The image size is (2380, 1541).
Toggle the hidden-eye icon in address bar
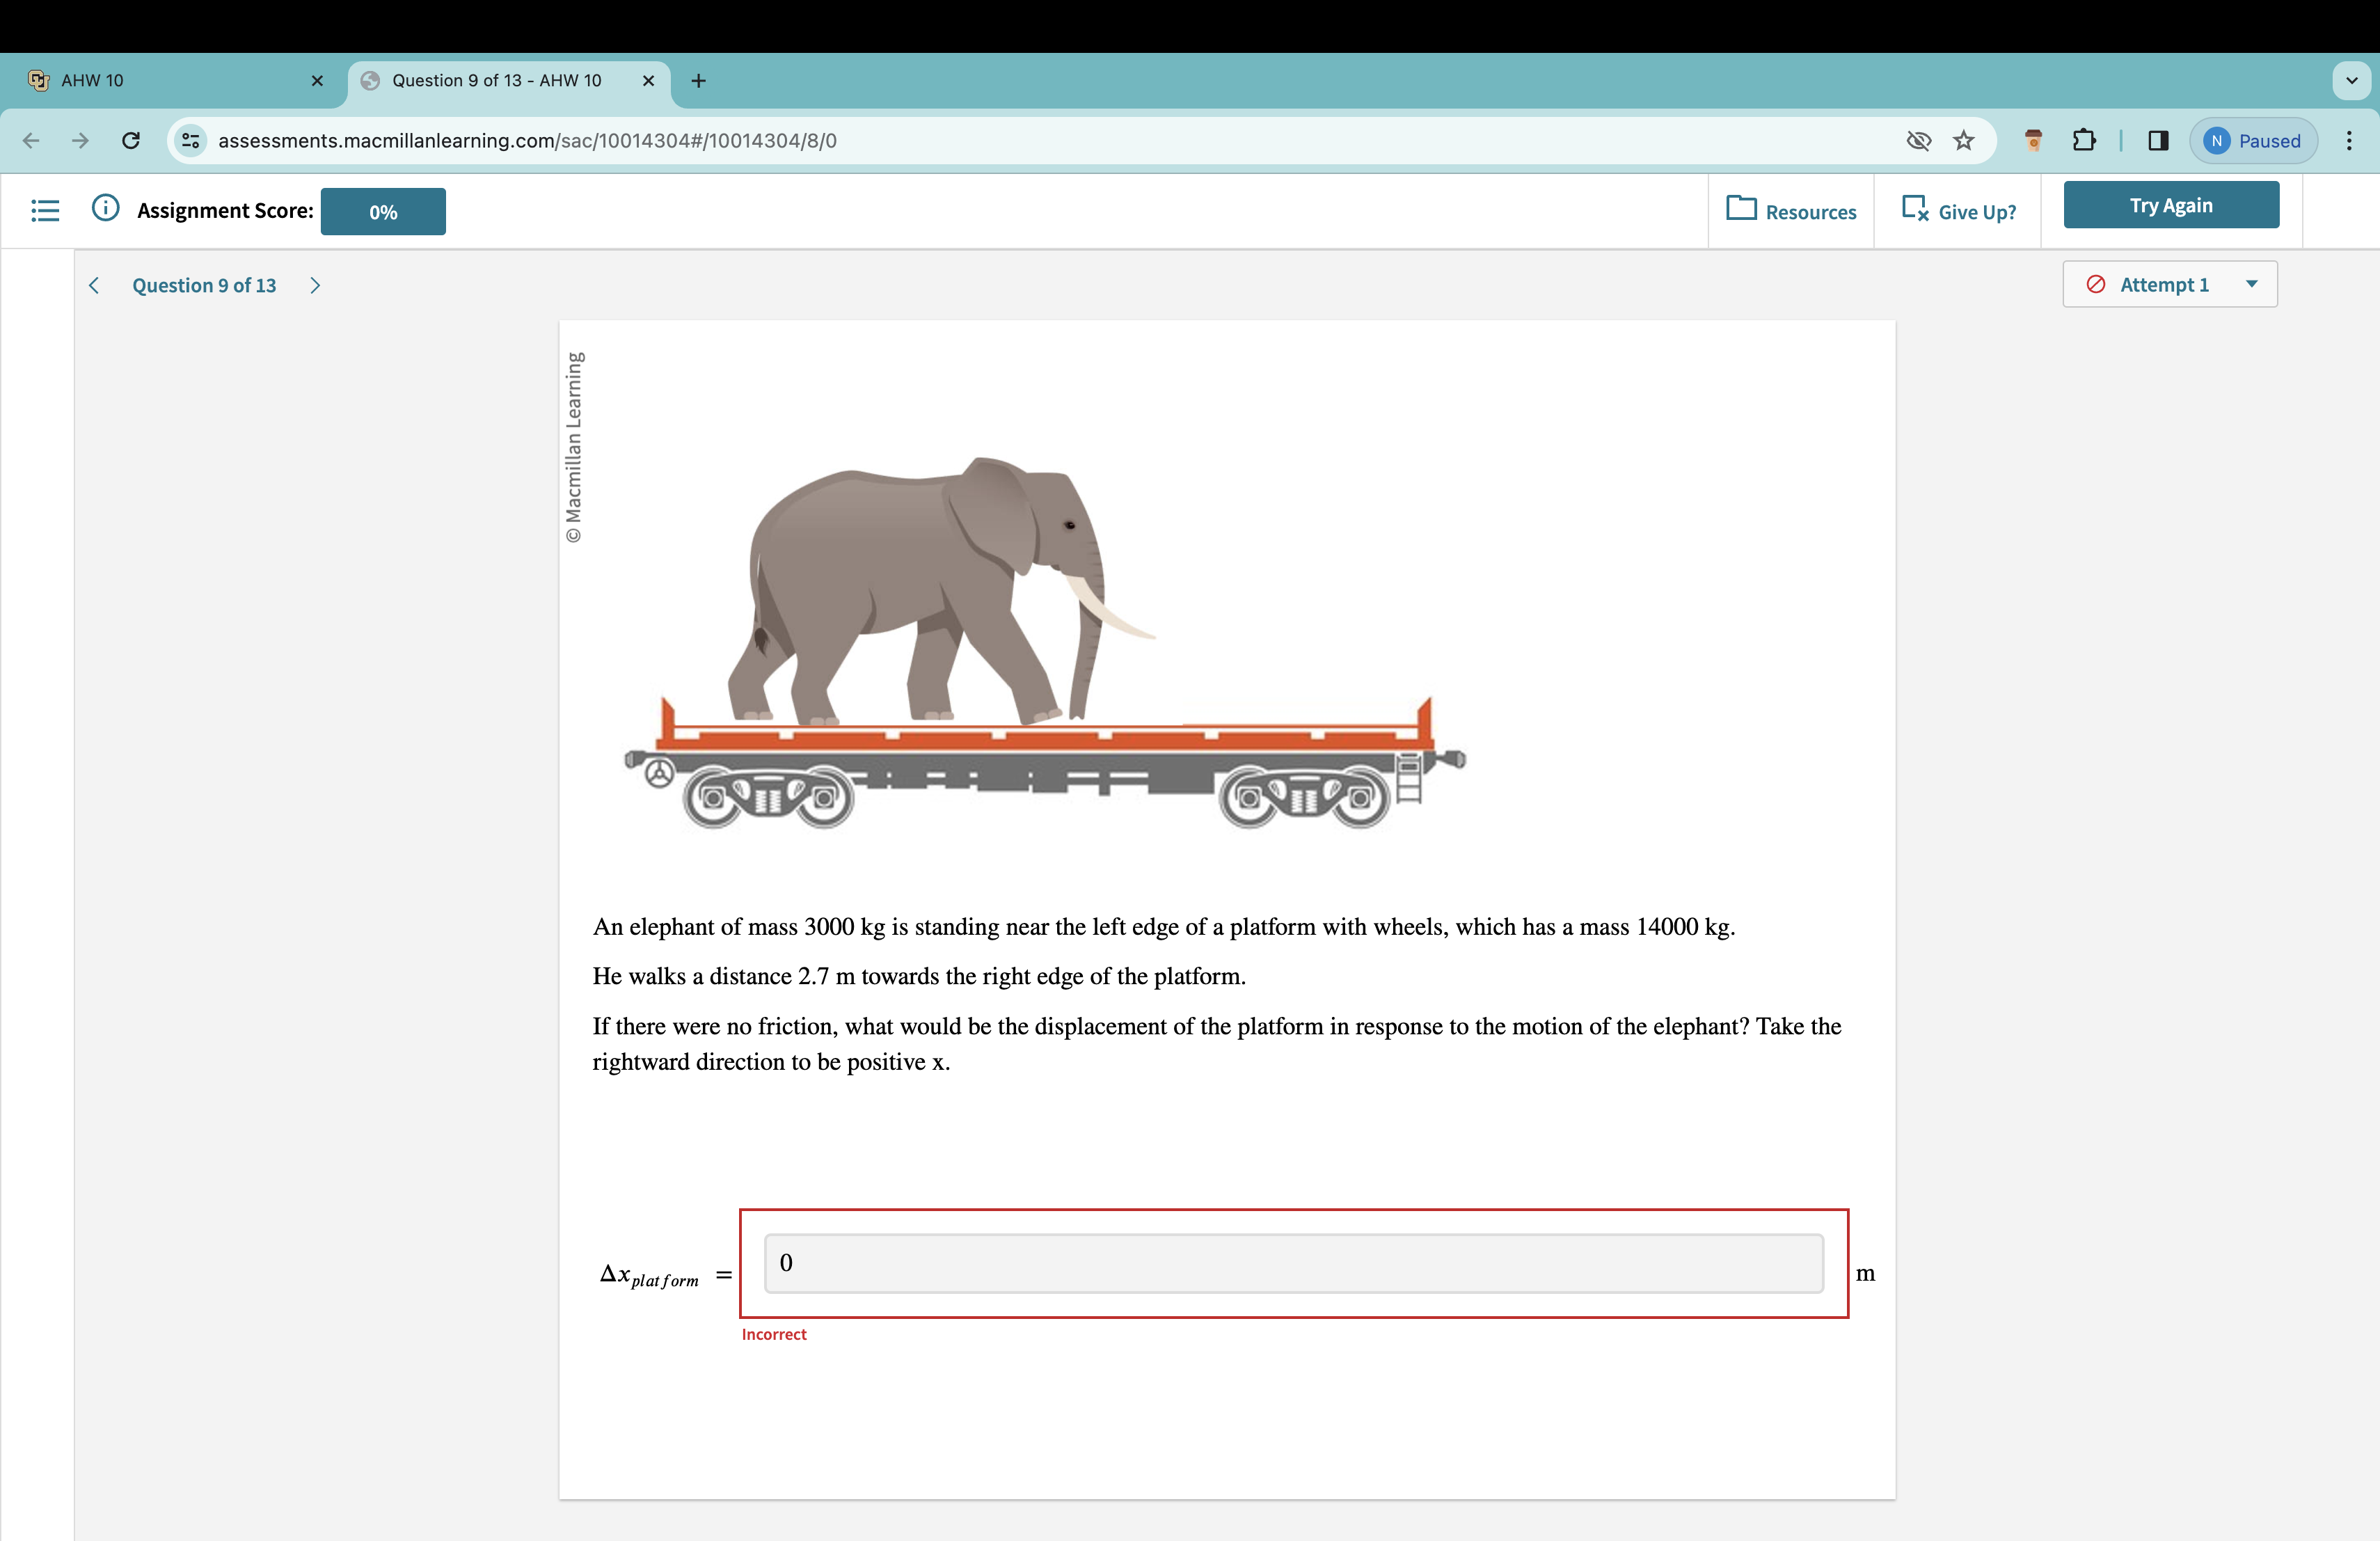(x=1919, y=140)
